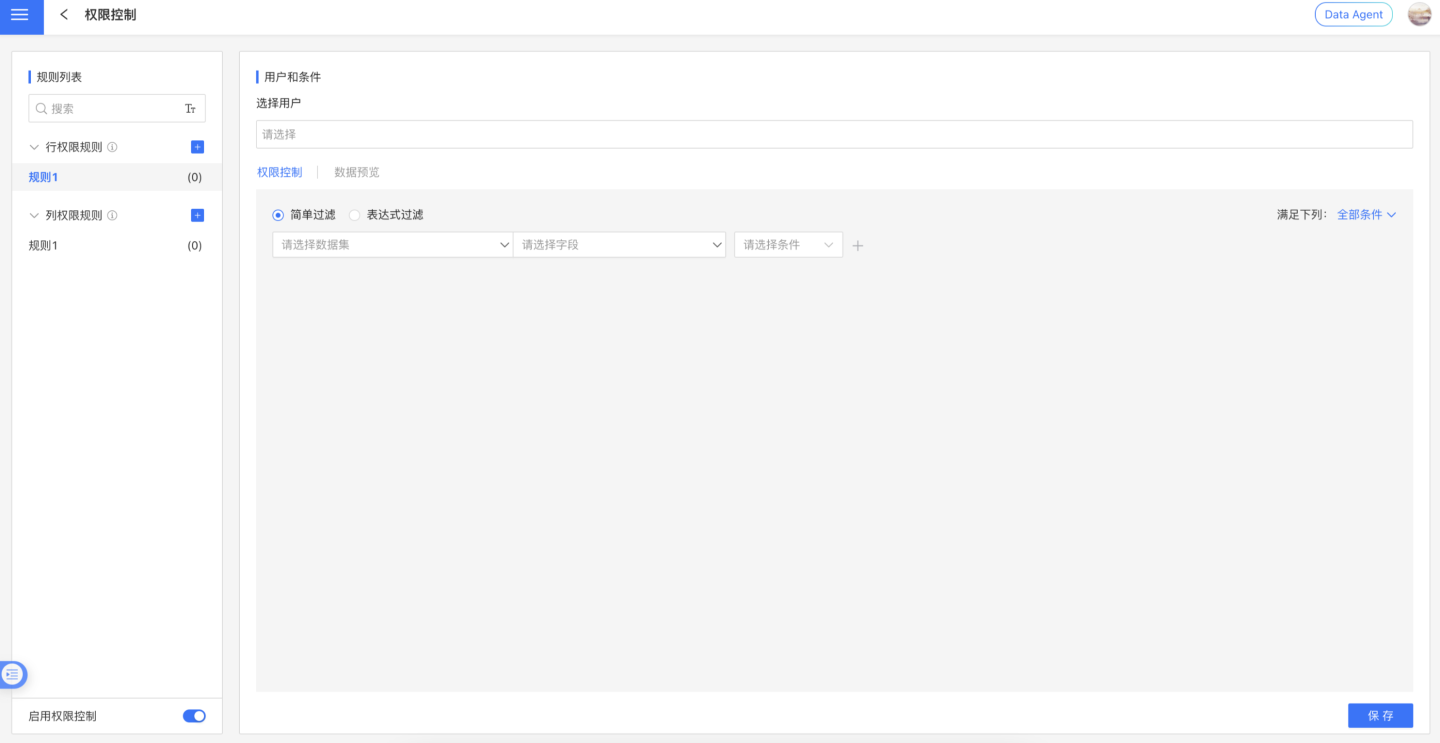Viewport: 1440px width, 743px height.
Task: Click the back arrow next to 权限控制
Action: (x=64, y=15)
